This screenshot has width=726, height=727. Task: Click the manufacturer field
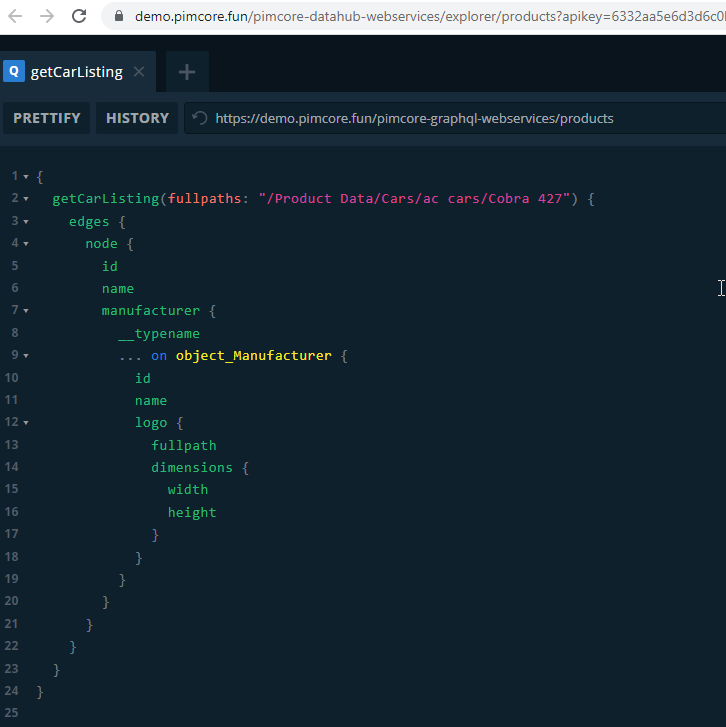(x=151, y=311)
